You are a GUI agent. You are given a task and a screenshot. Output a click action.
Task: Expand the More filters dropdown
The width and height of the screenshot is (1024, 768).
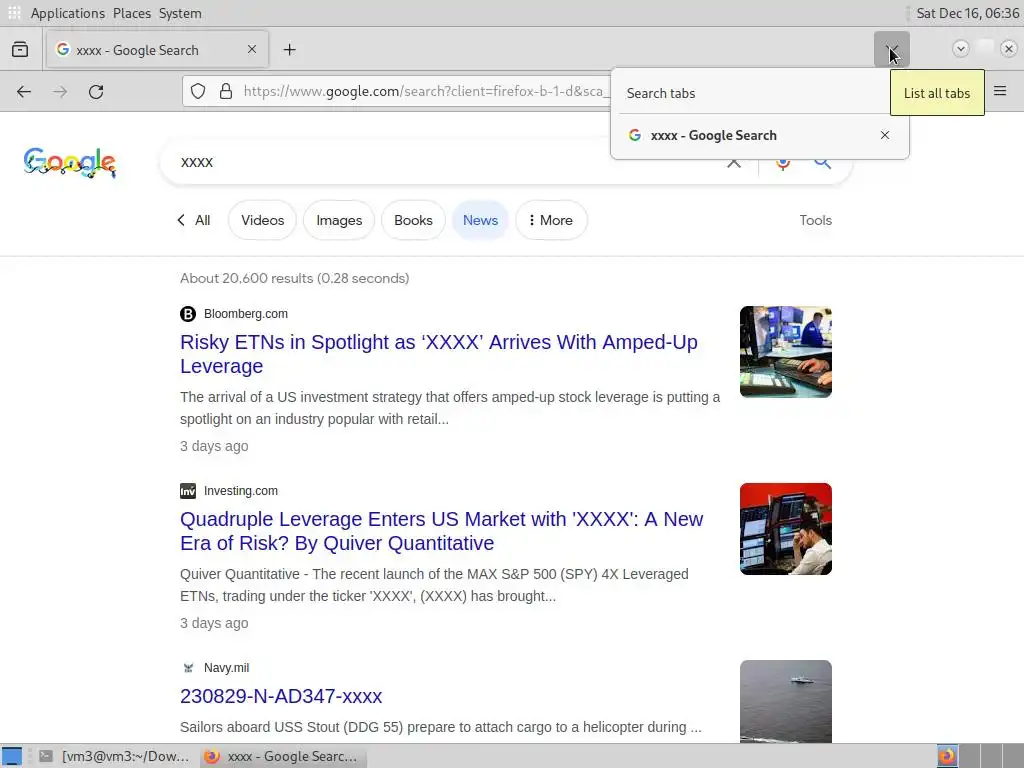pyautogui.click(x=551, y=220)
